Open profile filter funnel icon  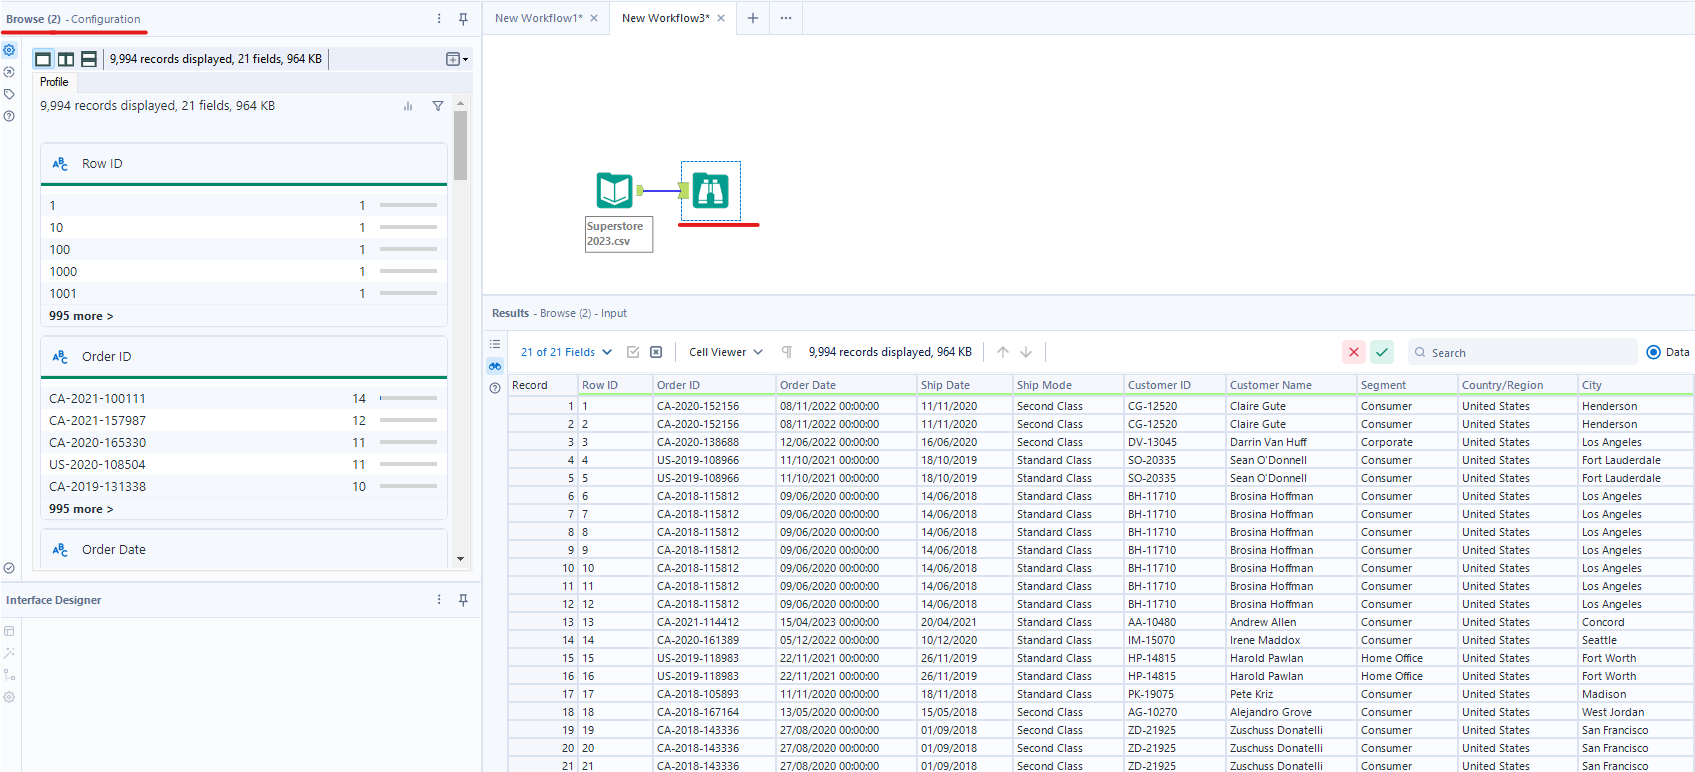pos(437,106)
